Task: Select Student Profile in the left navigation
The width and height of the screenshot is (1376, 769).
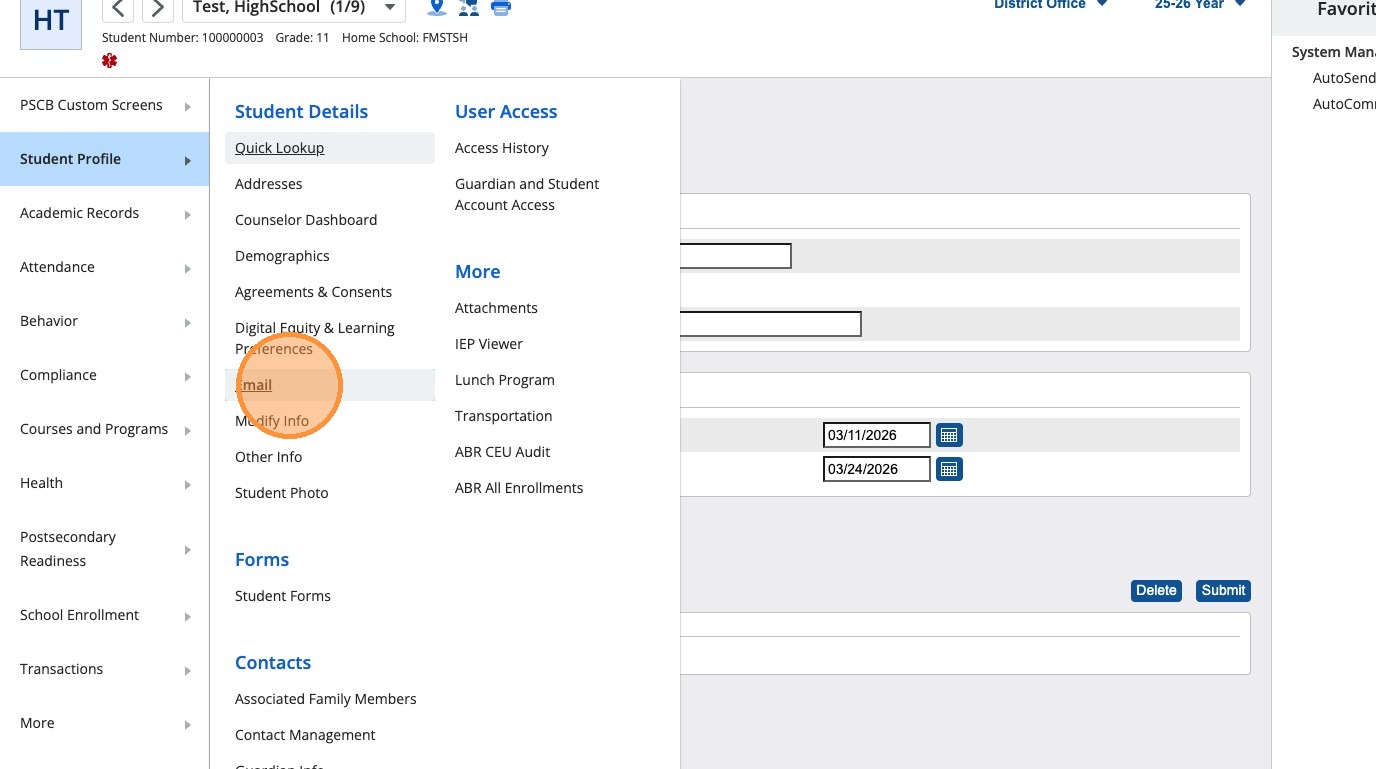Action: point(104,159)
